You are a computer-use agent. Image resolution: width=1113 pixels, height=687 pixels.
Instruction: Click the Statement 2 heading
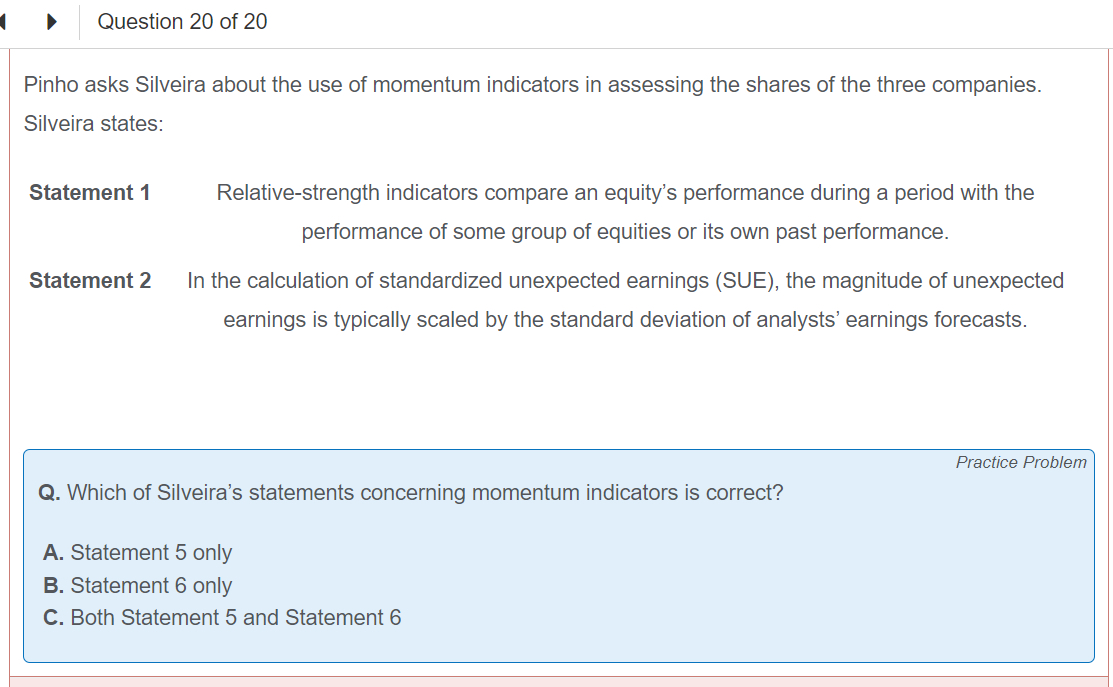(90, 280)
